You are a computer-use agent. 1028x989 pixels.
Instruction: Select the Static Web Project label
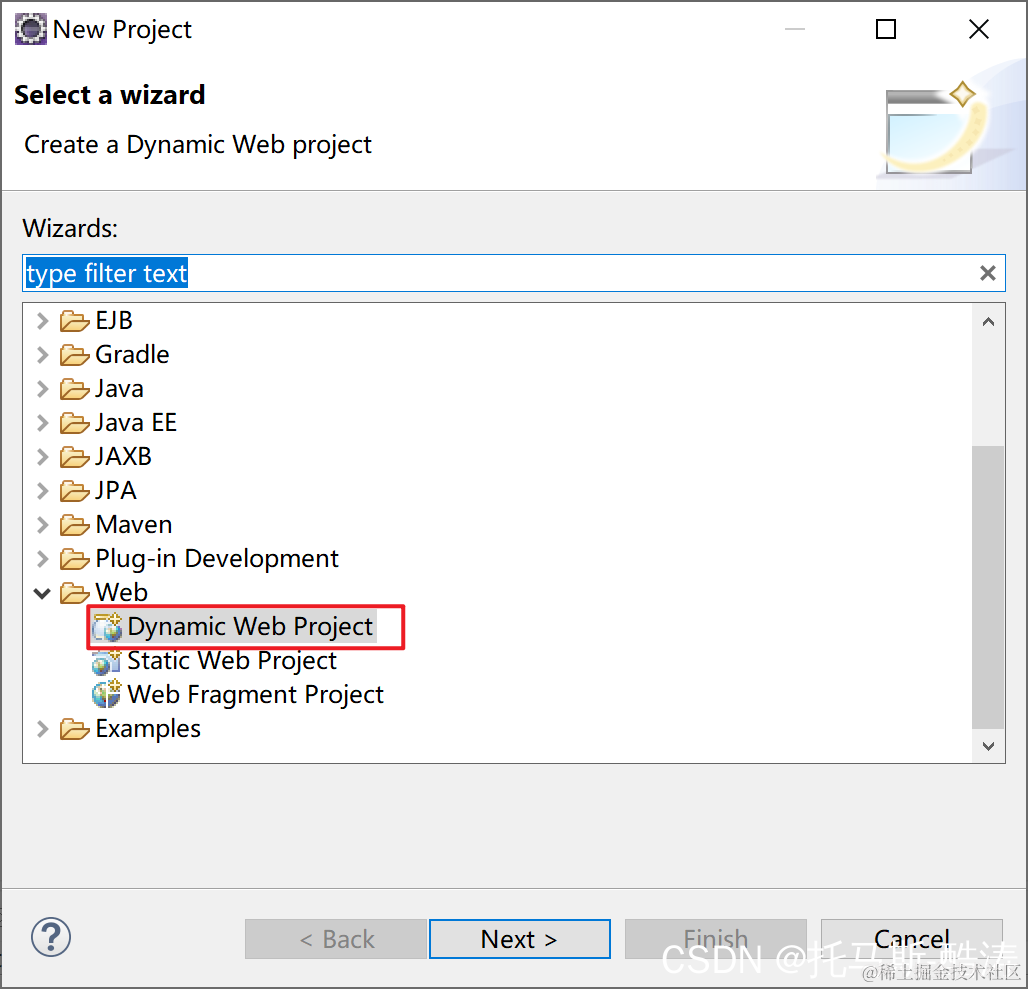pyautogui.click(x=231, y=661)
